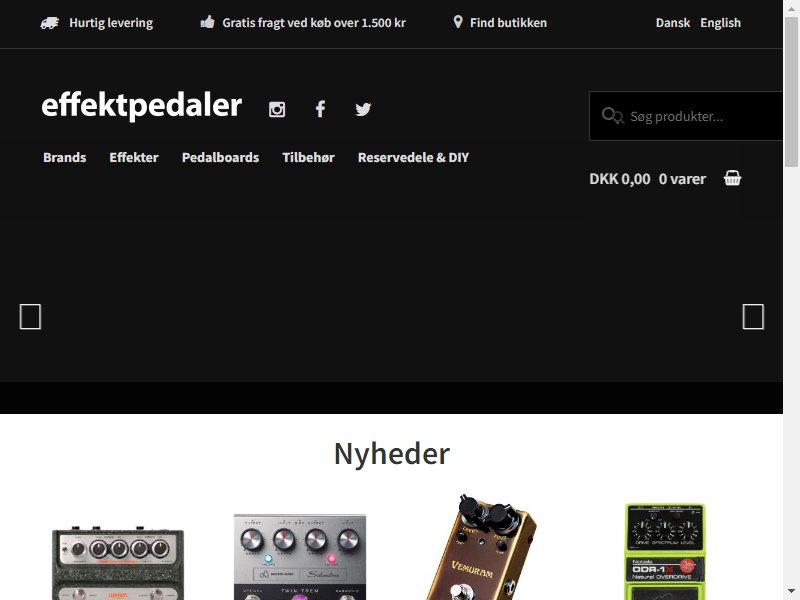The image size is (800, 600).
Task: Expand the Tilbehør menu
Action: pos(309,157)
